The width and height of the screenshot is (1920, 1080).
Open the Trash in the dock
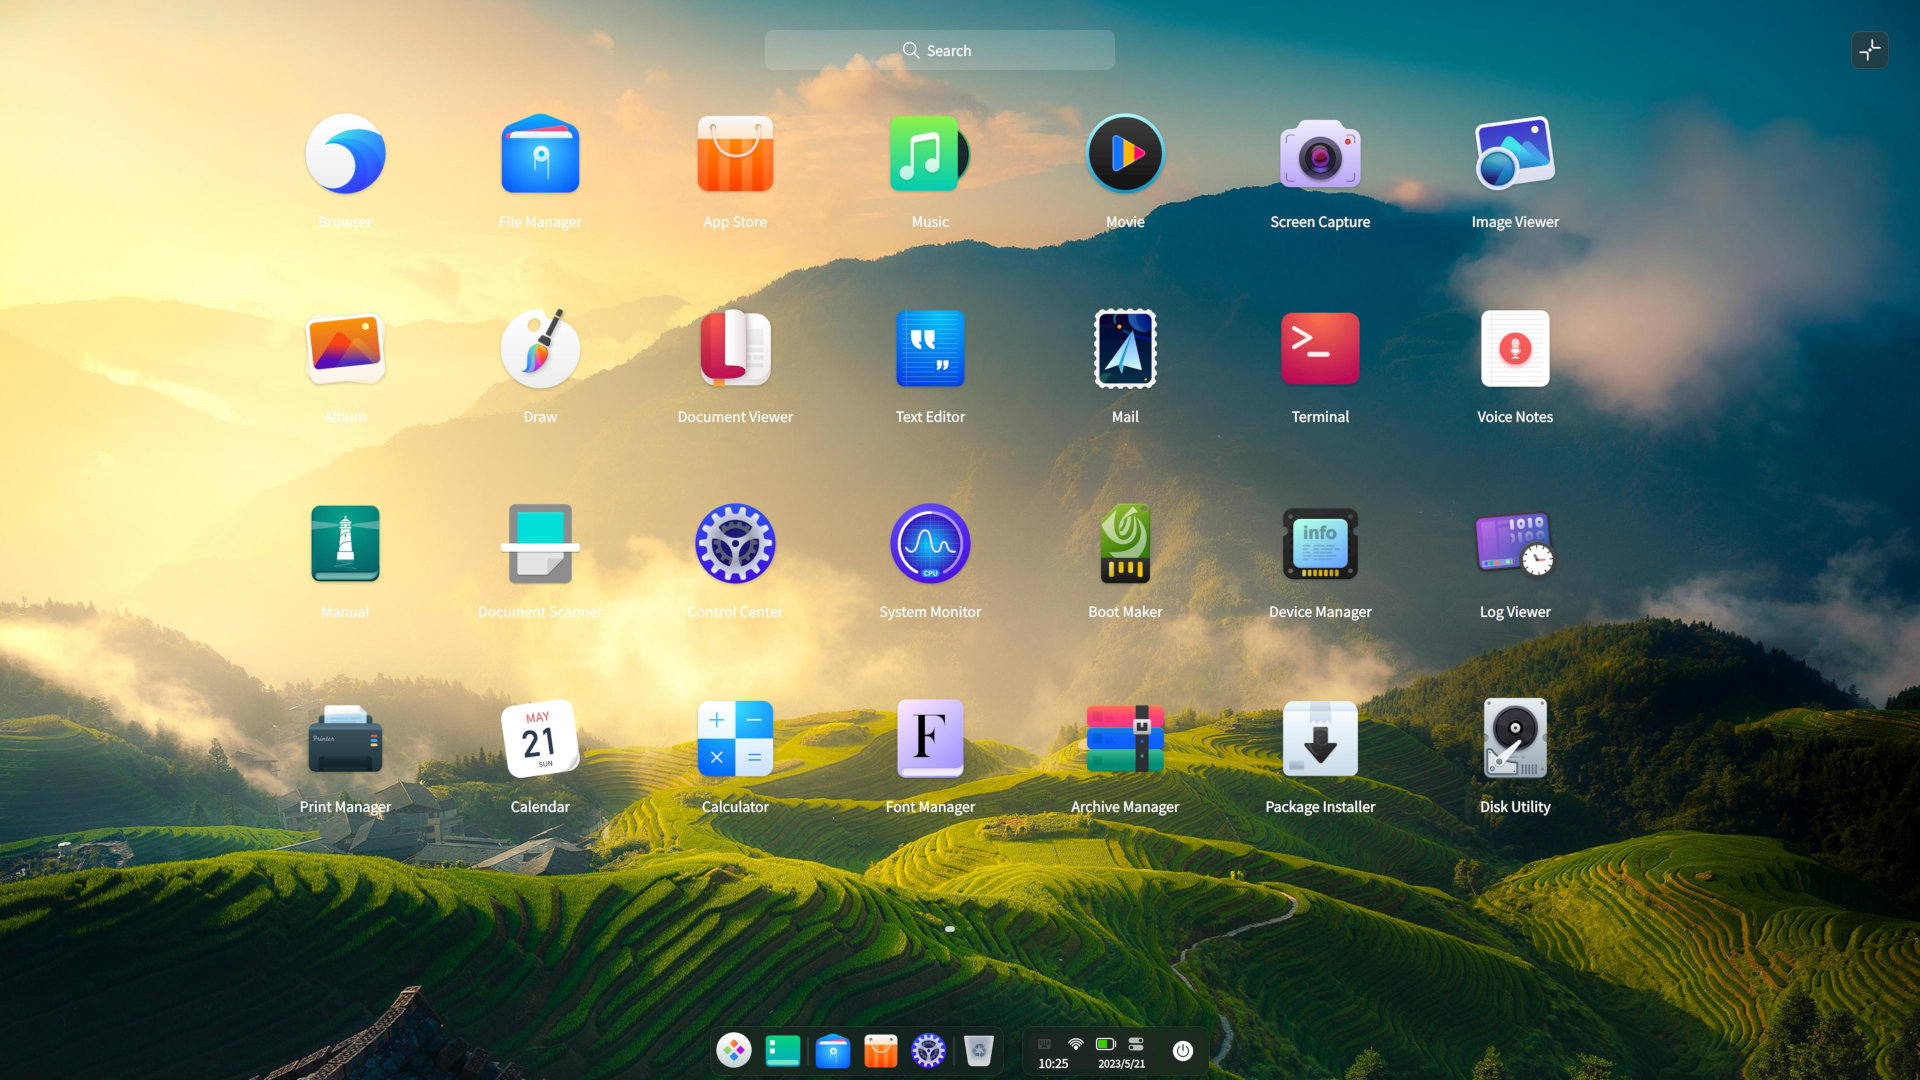(978, 1051)
